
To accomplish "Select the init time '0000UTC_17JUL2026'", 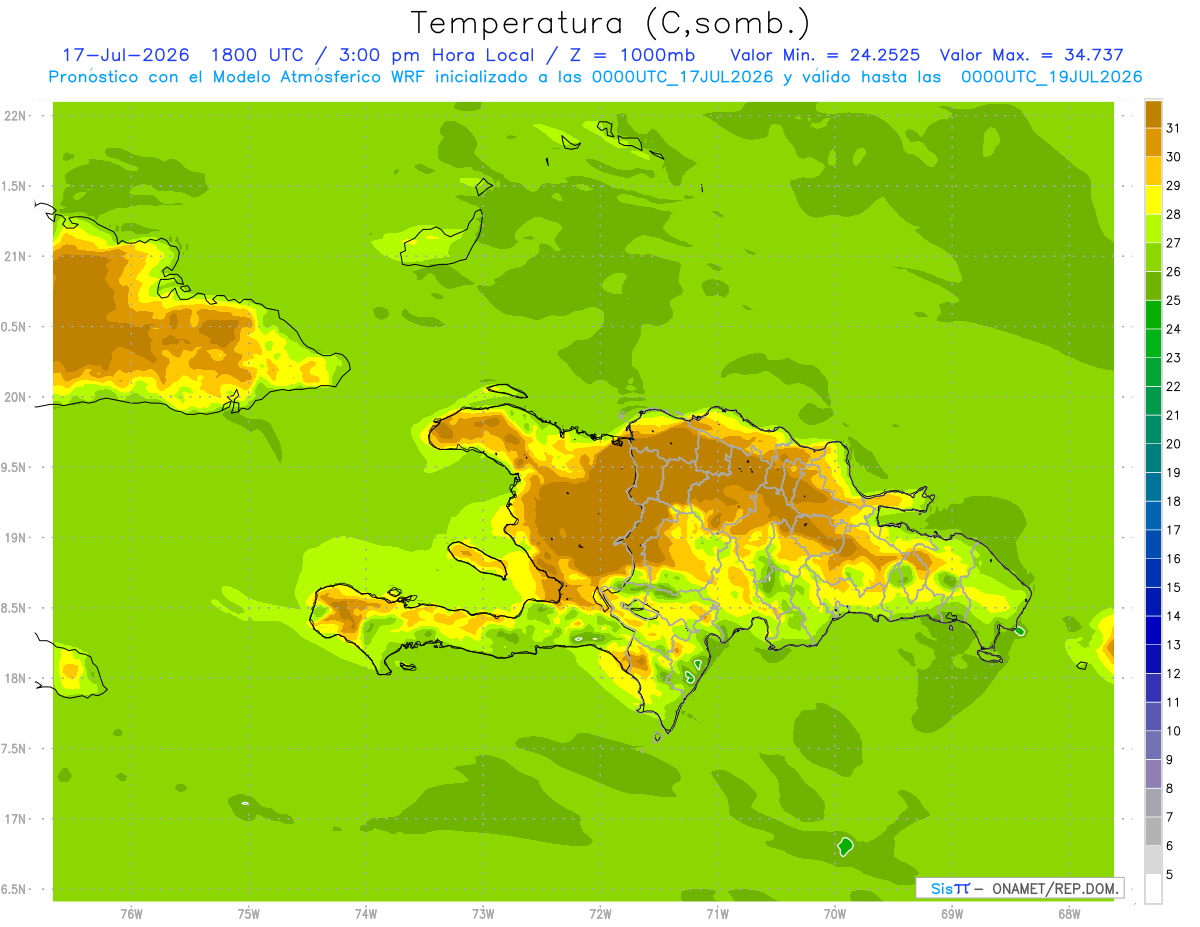I will tap(683, 77).
